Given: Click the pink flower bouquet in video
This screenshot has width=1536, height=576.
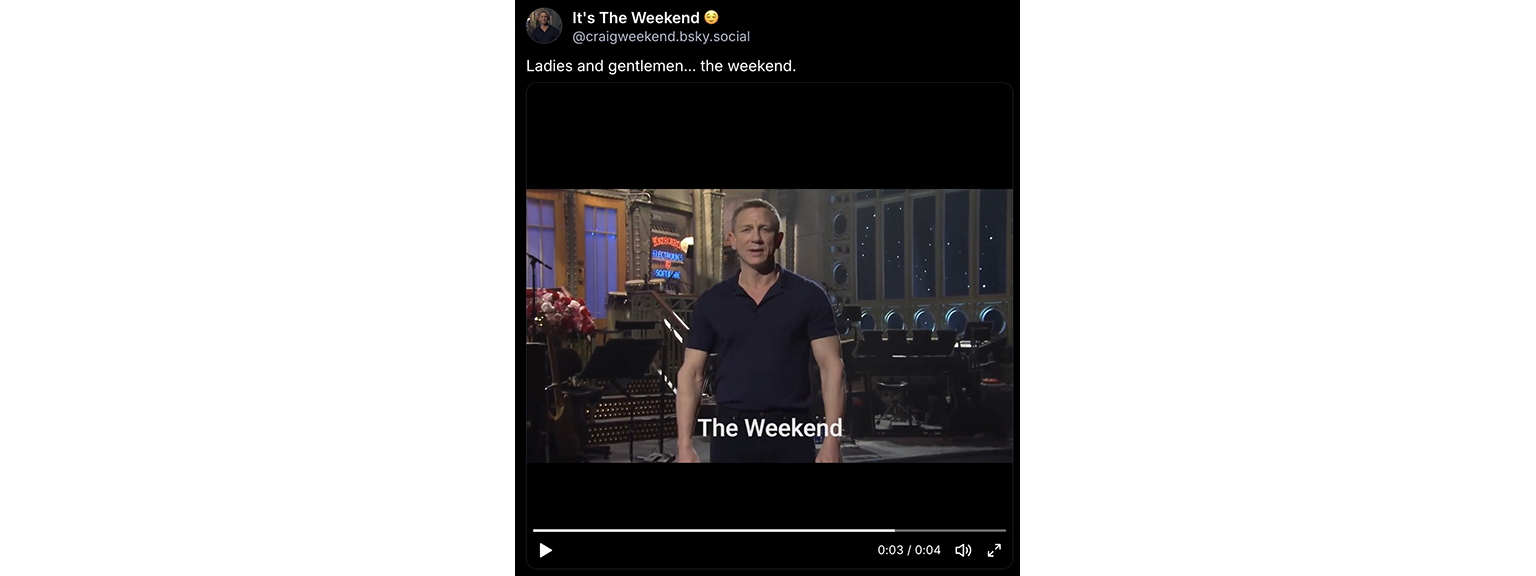Looking at the screenshot, I should coord(560,313).
